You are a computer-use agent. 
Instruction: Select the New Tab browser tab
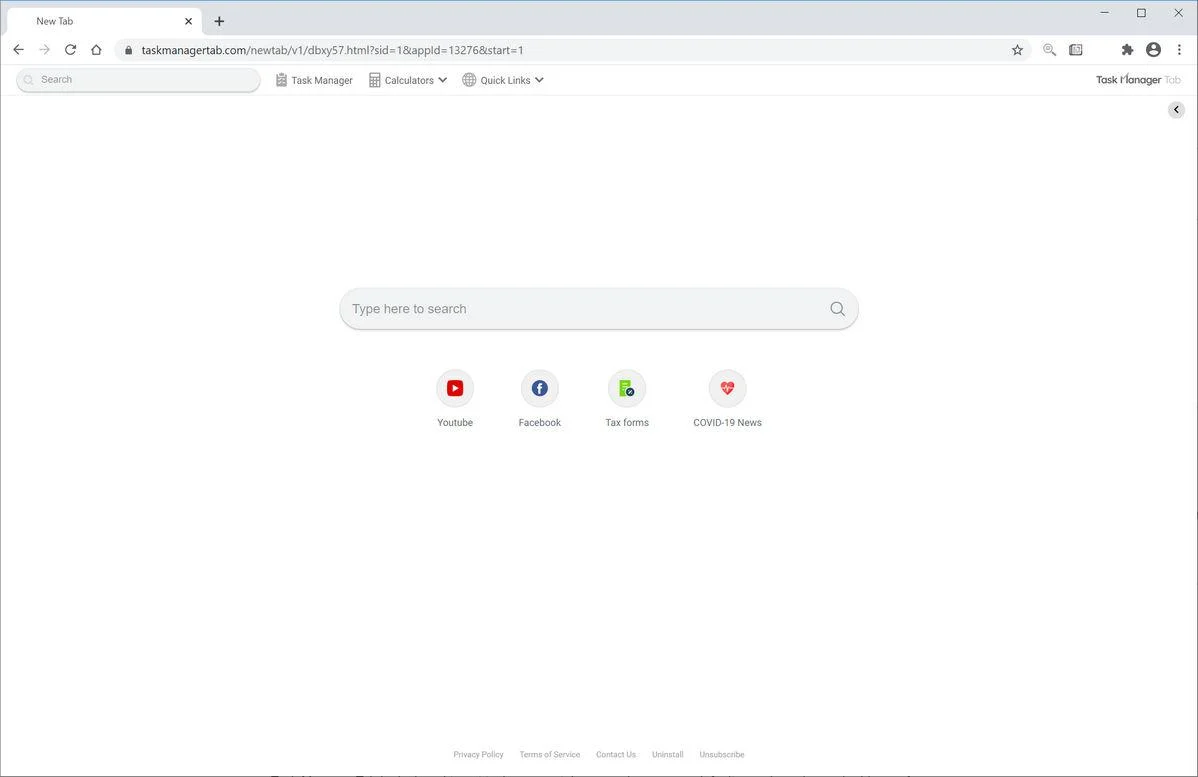pyautogui.click(x=105, y=21)
